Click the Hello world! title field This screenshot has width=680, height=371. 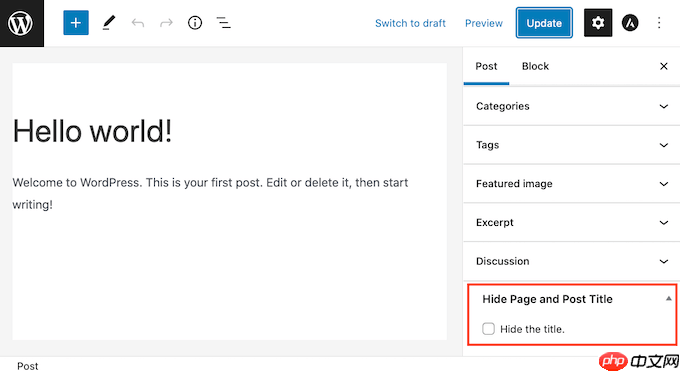point(229,131)
